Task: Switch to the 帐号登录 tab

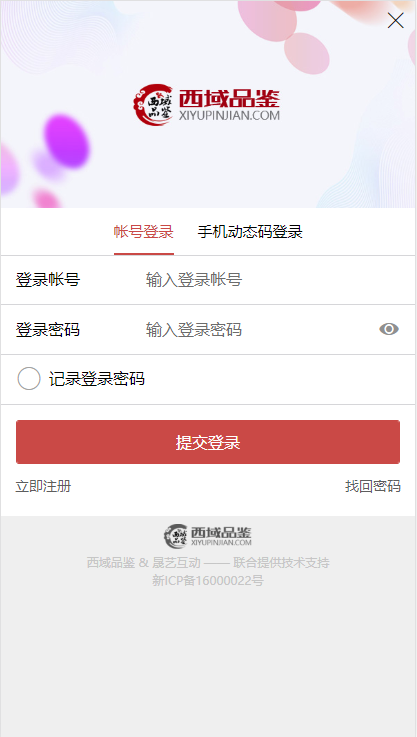Action: click(x=144, y=232)
